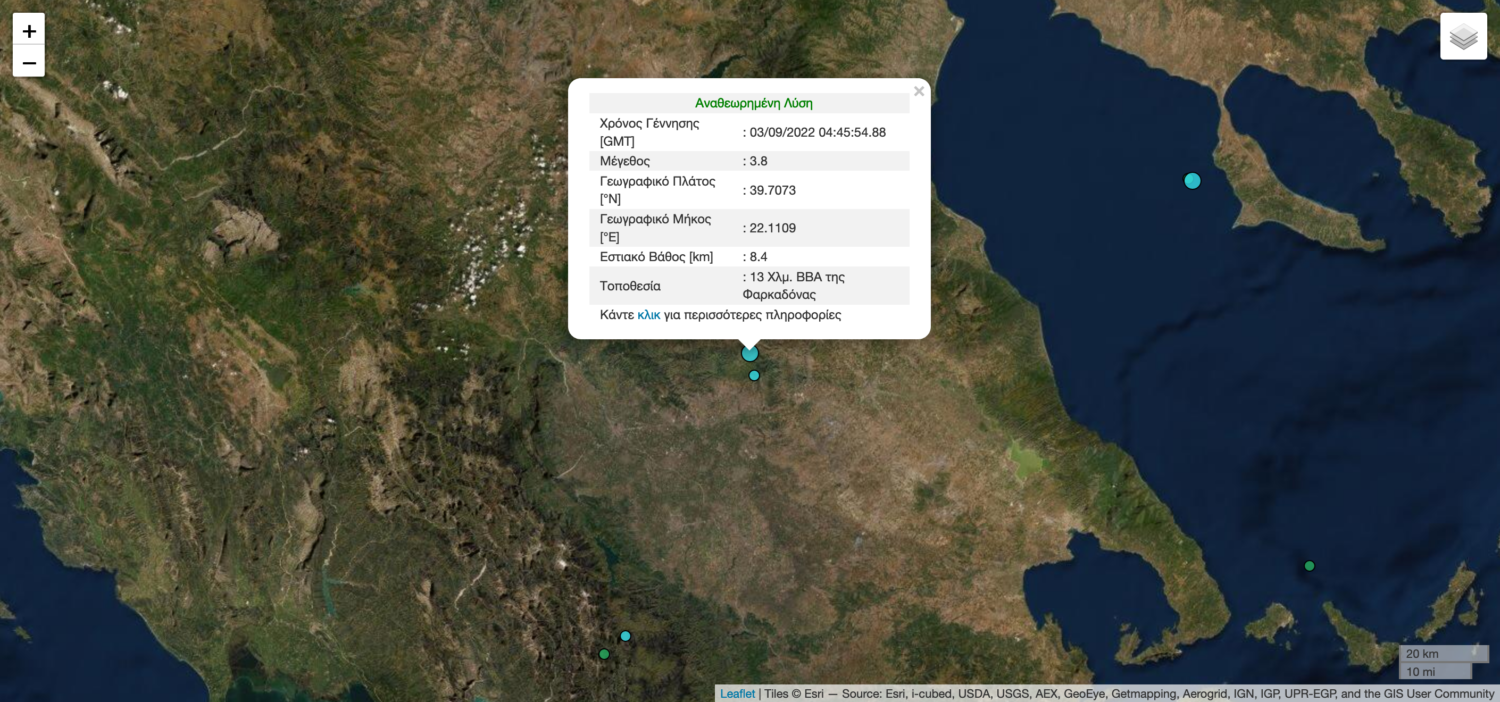Click the 'κλικ' link for more information

coord(648,315)
